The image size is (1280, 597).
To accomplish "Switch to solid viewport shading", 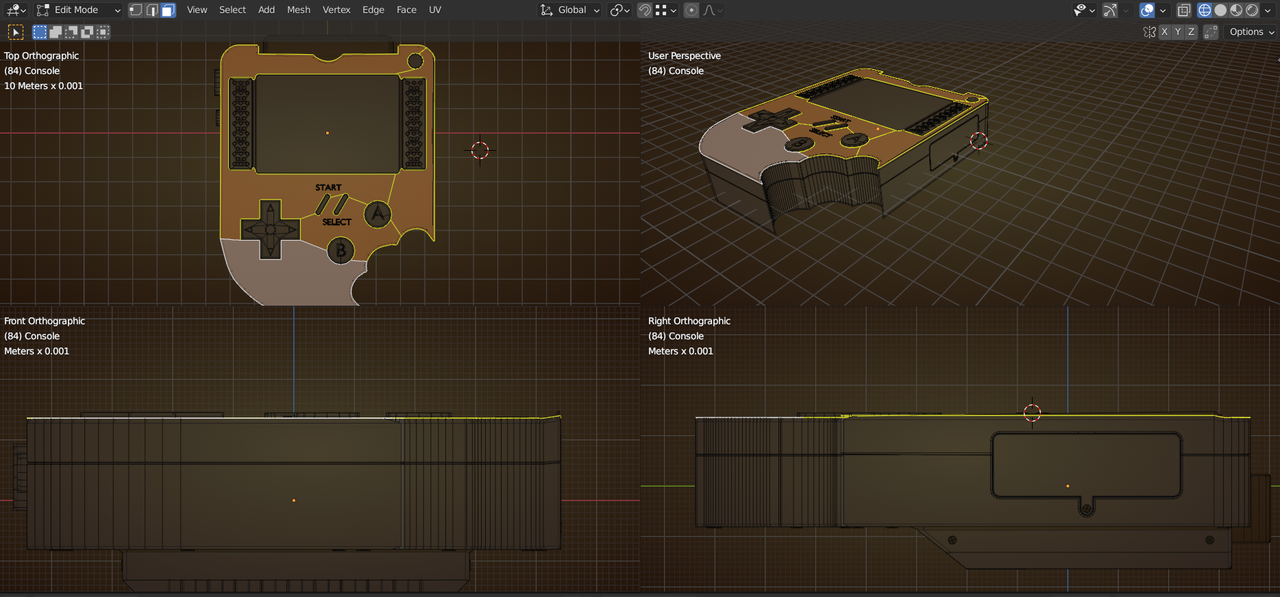I will (x=1221, y=10).
